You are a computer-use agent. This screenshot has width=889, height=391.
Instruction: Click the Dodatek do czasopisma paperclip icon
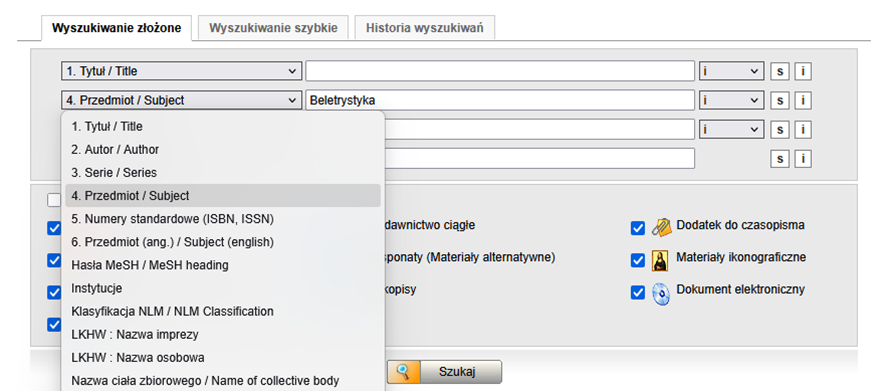(x=661, y=227)
